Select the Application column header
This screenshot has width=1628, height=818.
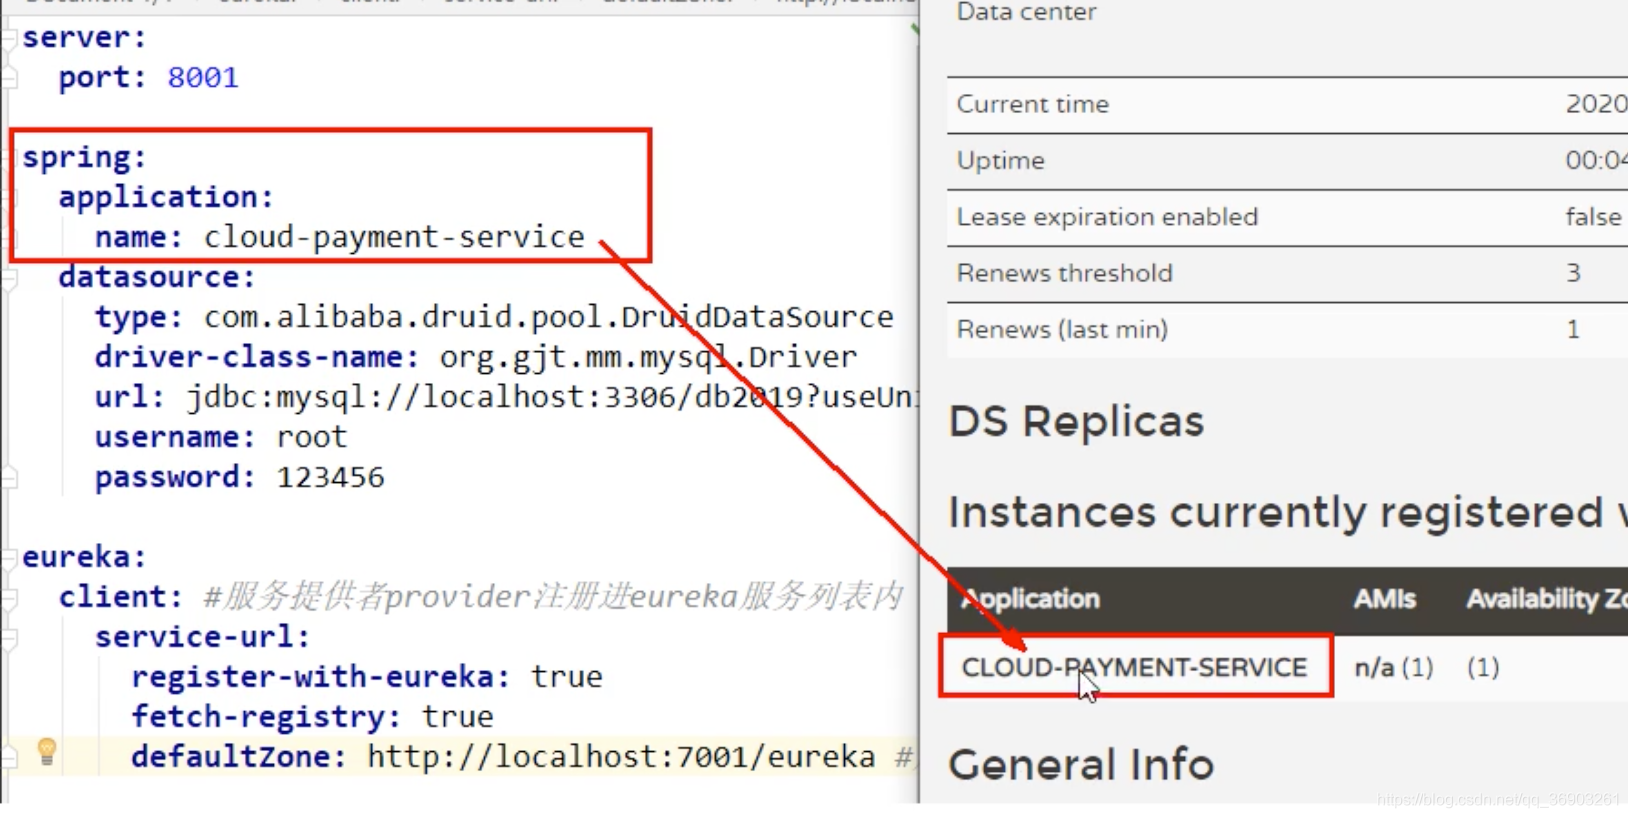(1031, 599)
